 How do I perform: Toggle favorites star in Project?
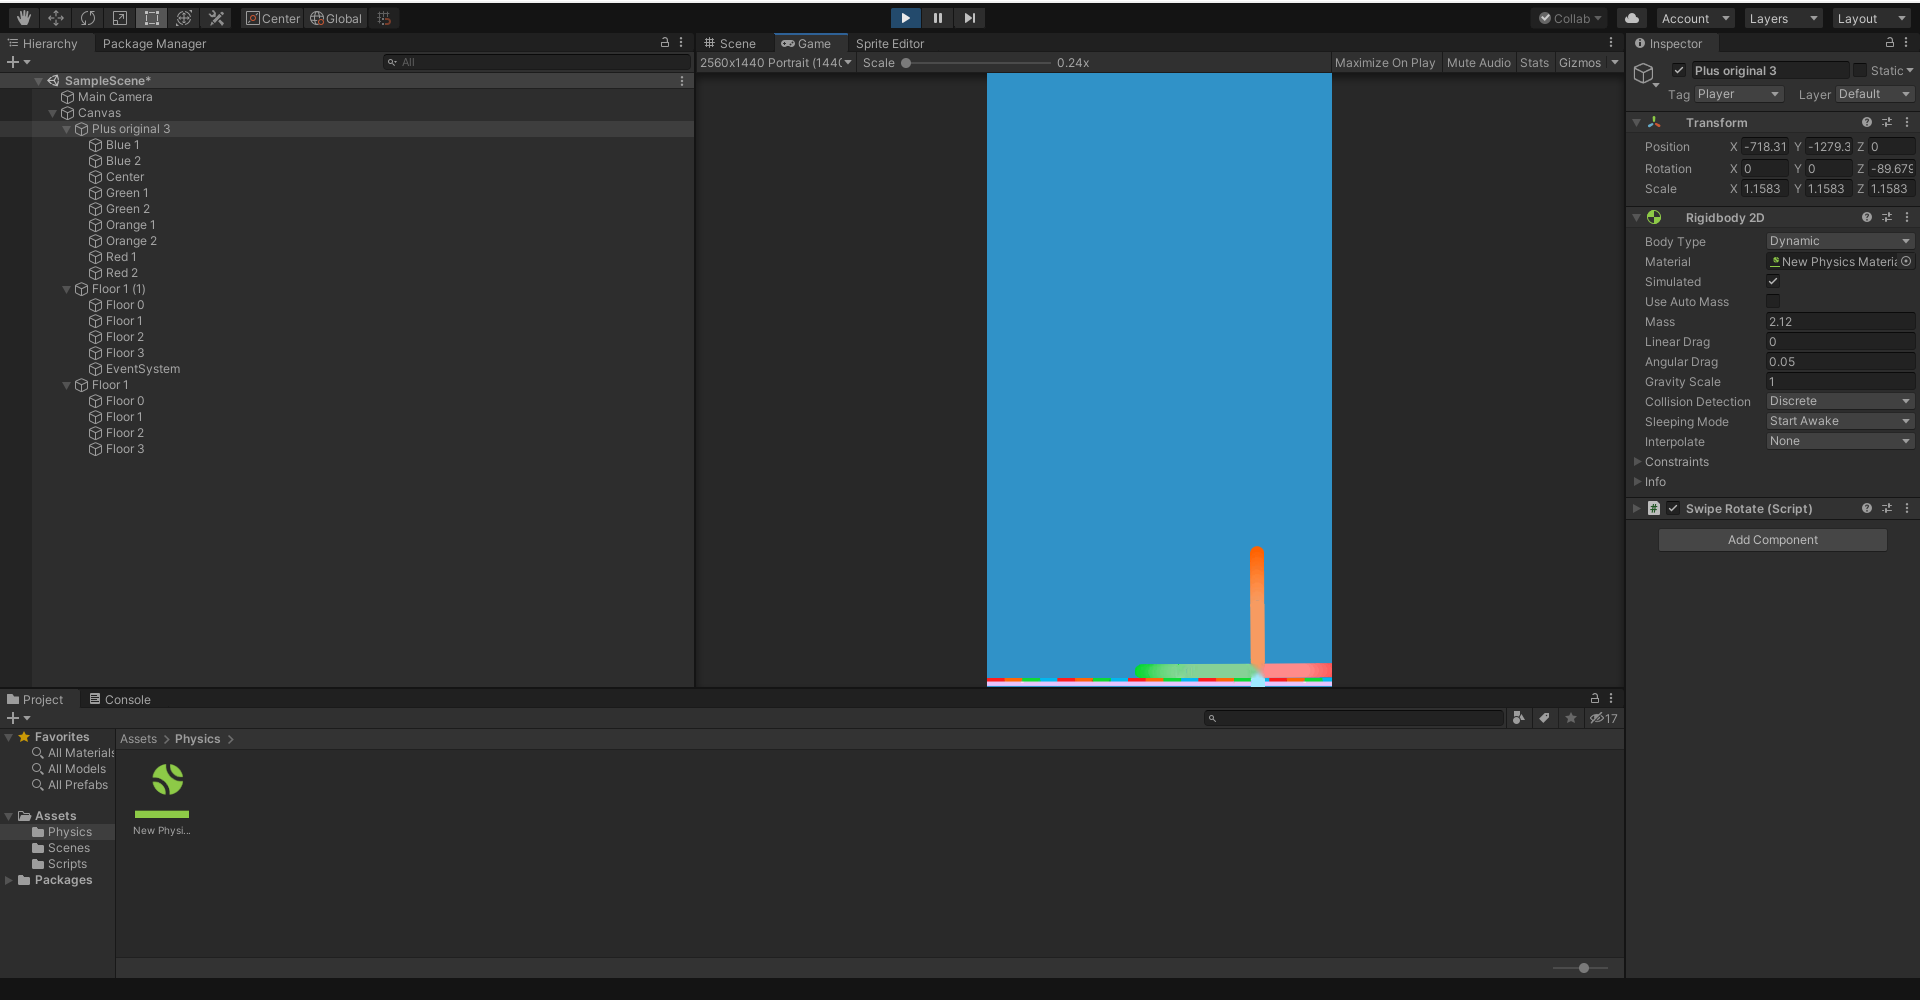[x=1571, y=718]
